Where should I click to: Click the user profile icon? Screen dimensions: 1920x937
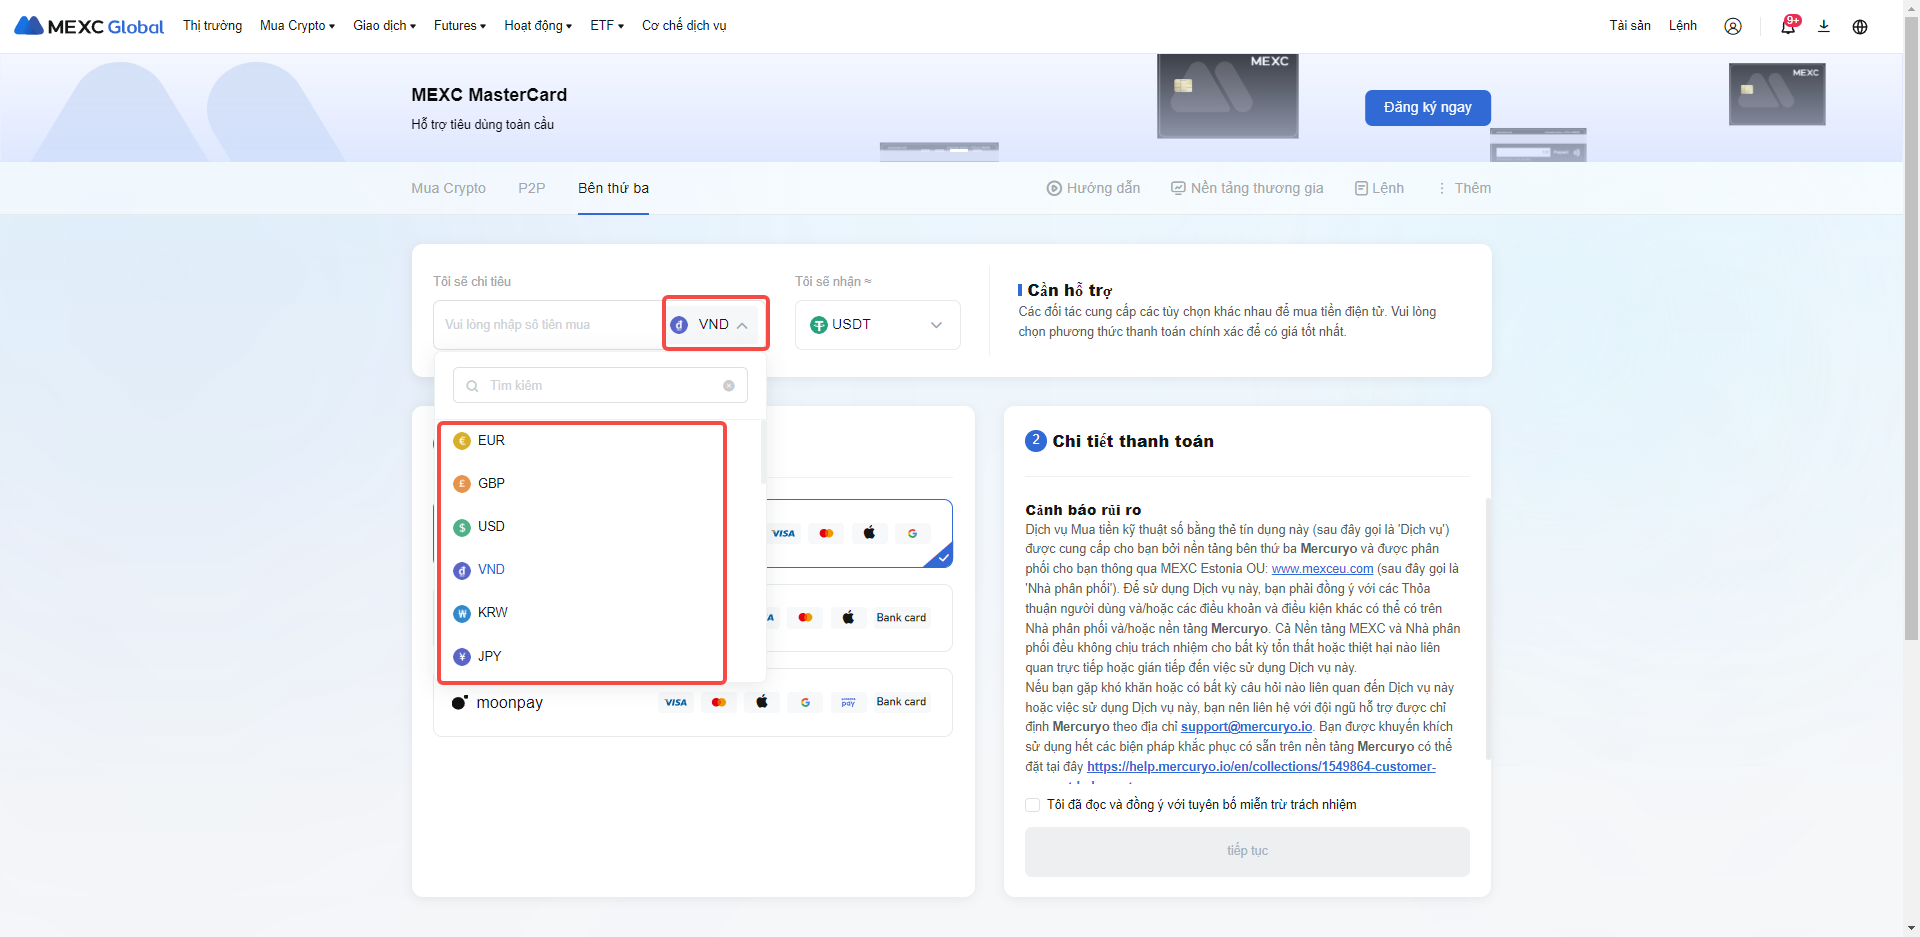point(1733,26)
